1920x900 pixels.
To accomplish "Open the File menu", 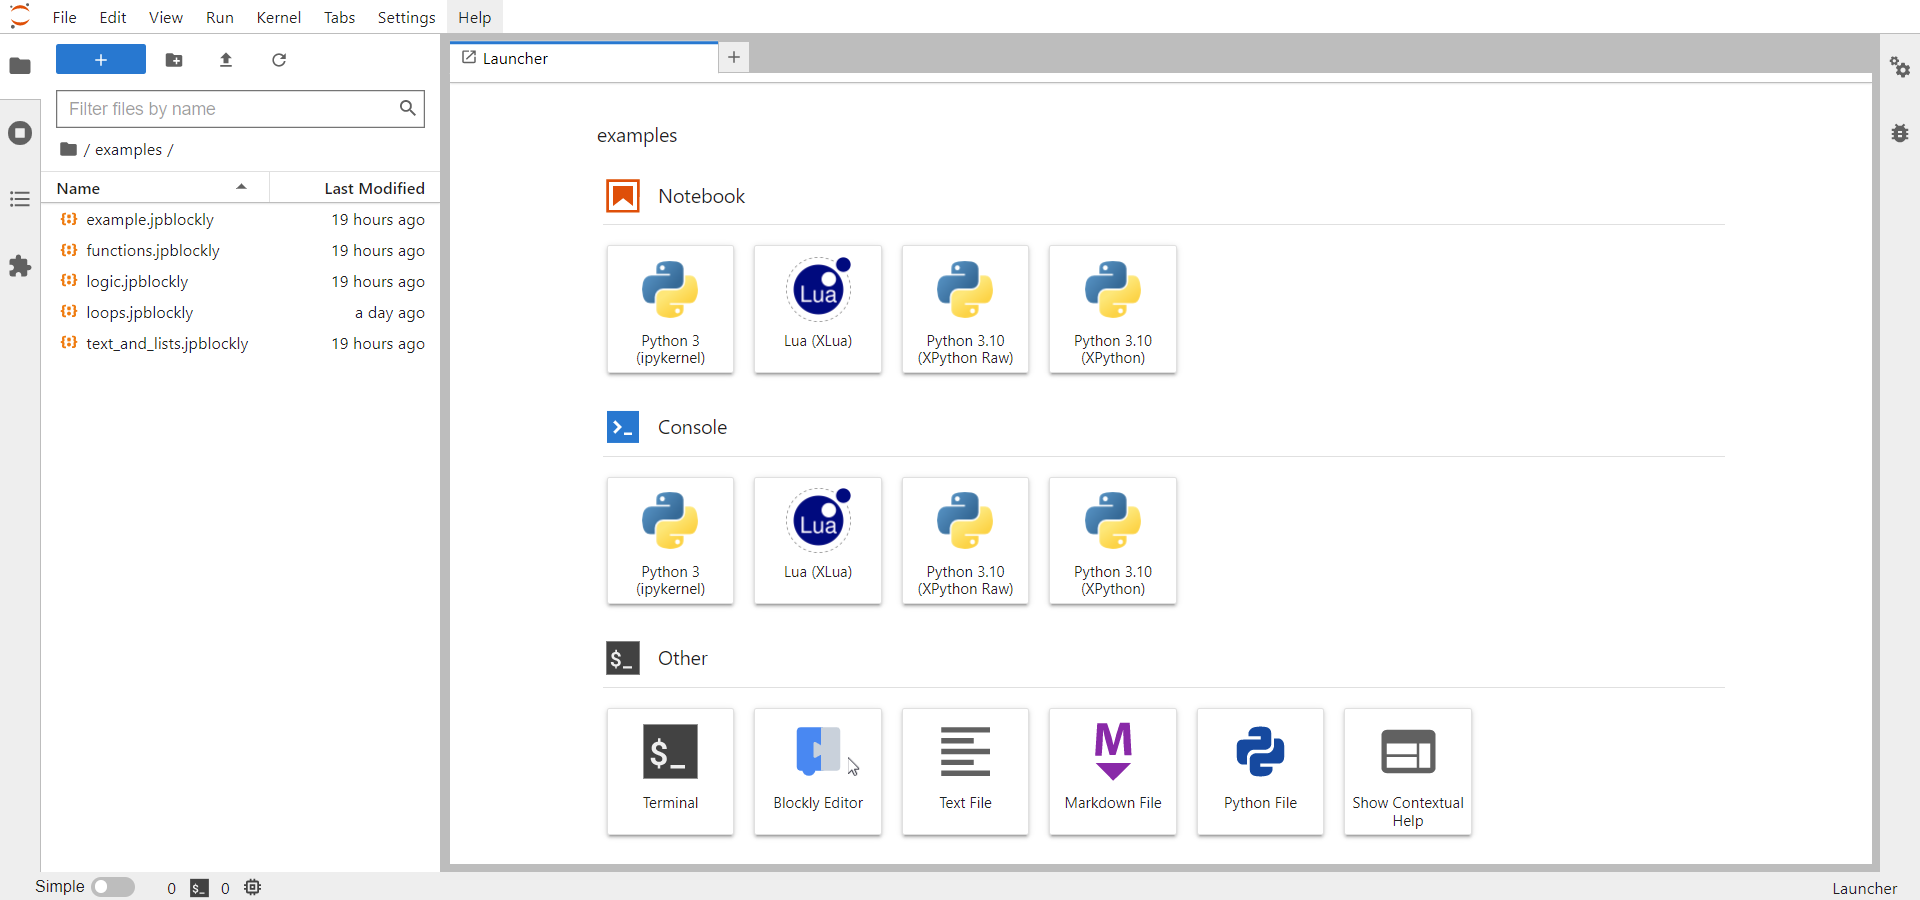I will tap(65, 17).
